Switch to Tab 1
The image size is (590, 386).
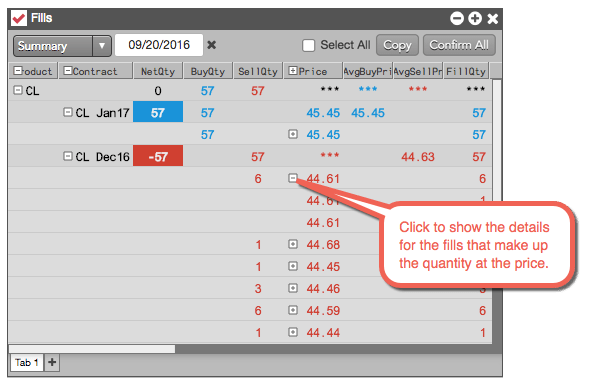pos(26,363)
